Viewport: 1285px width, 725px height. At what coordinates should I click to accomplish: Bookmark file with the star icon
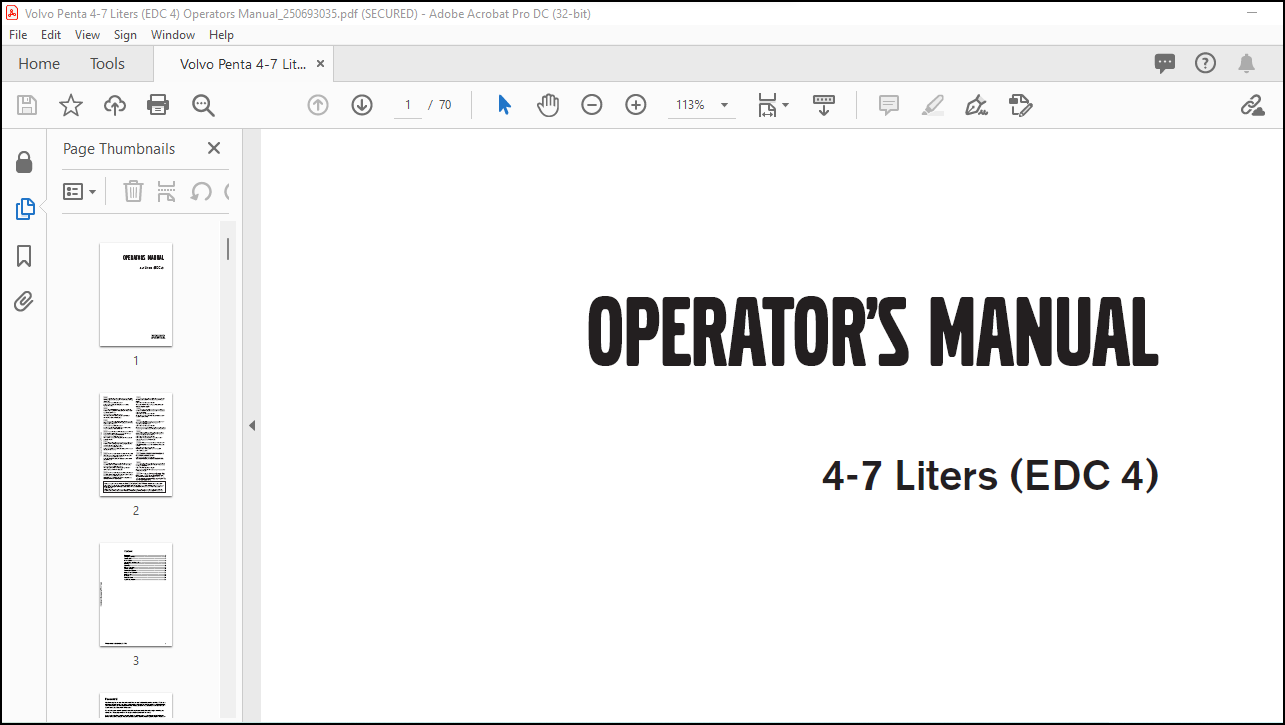click(x=71, y=105)
